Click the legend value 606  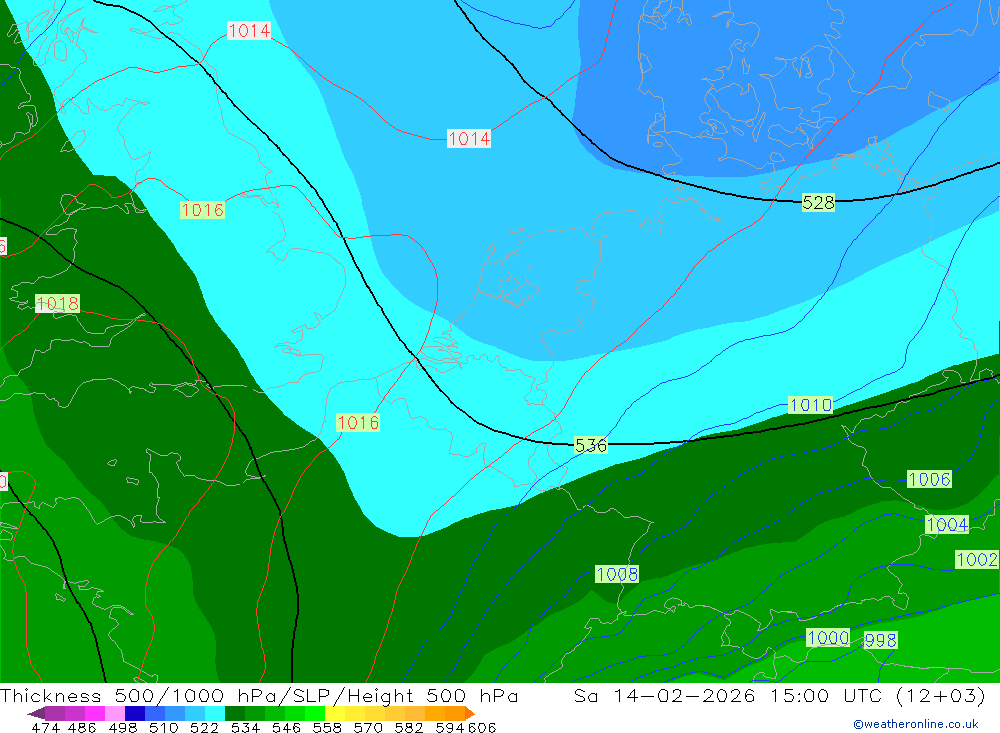click(x=482, y=727)
